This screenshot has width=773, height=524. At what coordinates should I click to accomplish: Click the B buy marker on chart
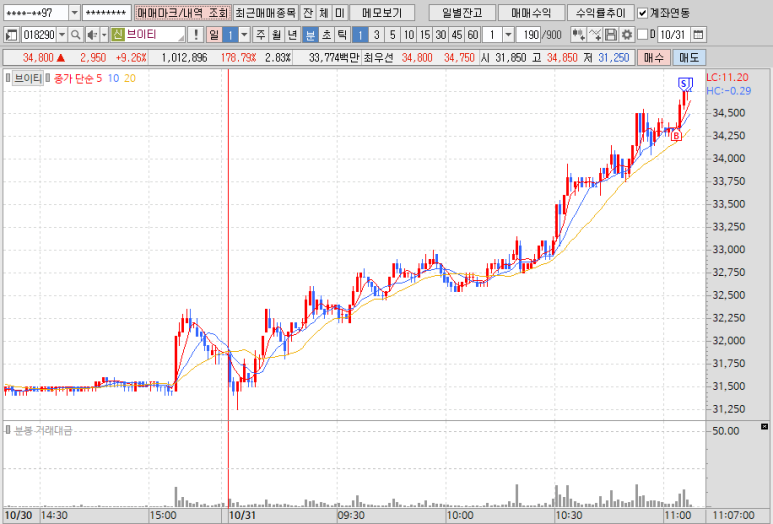[x=676, y=135]
